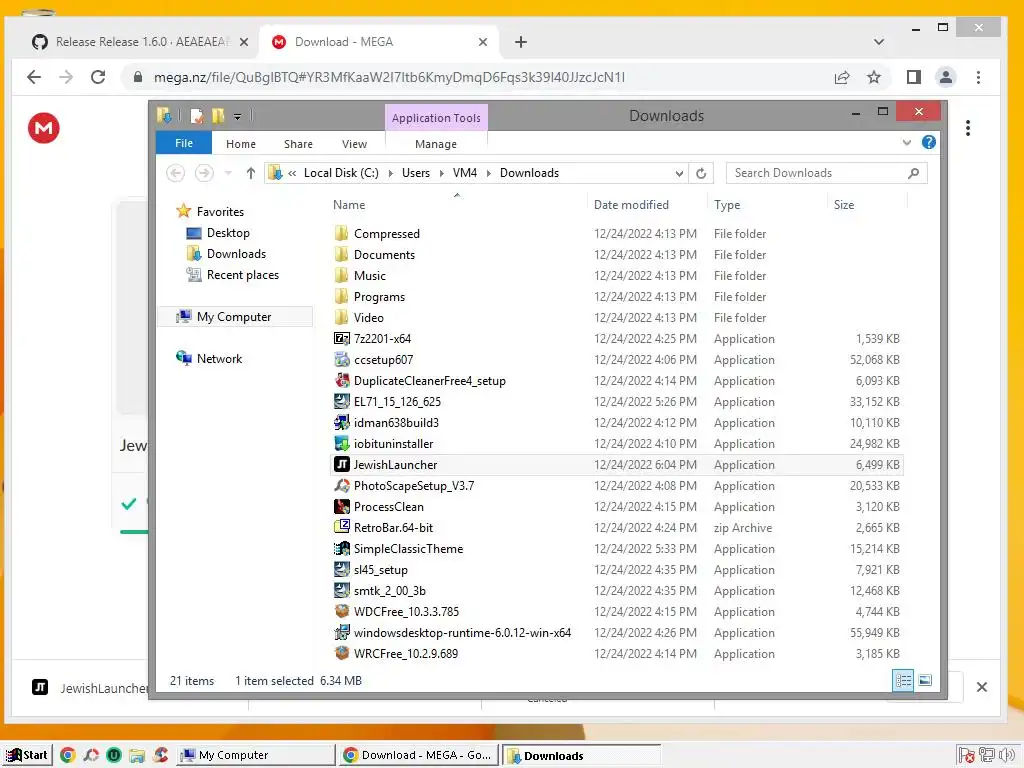
Task: Open a new Chrome tab
Action: click(520, 42)
